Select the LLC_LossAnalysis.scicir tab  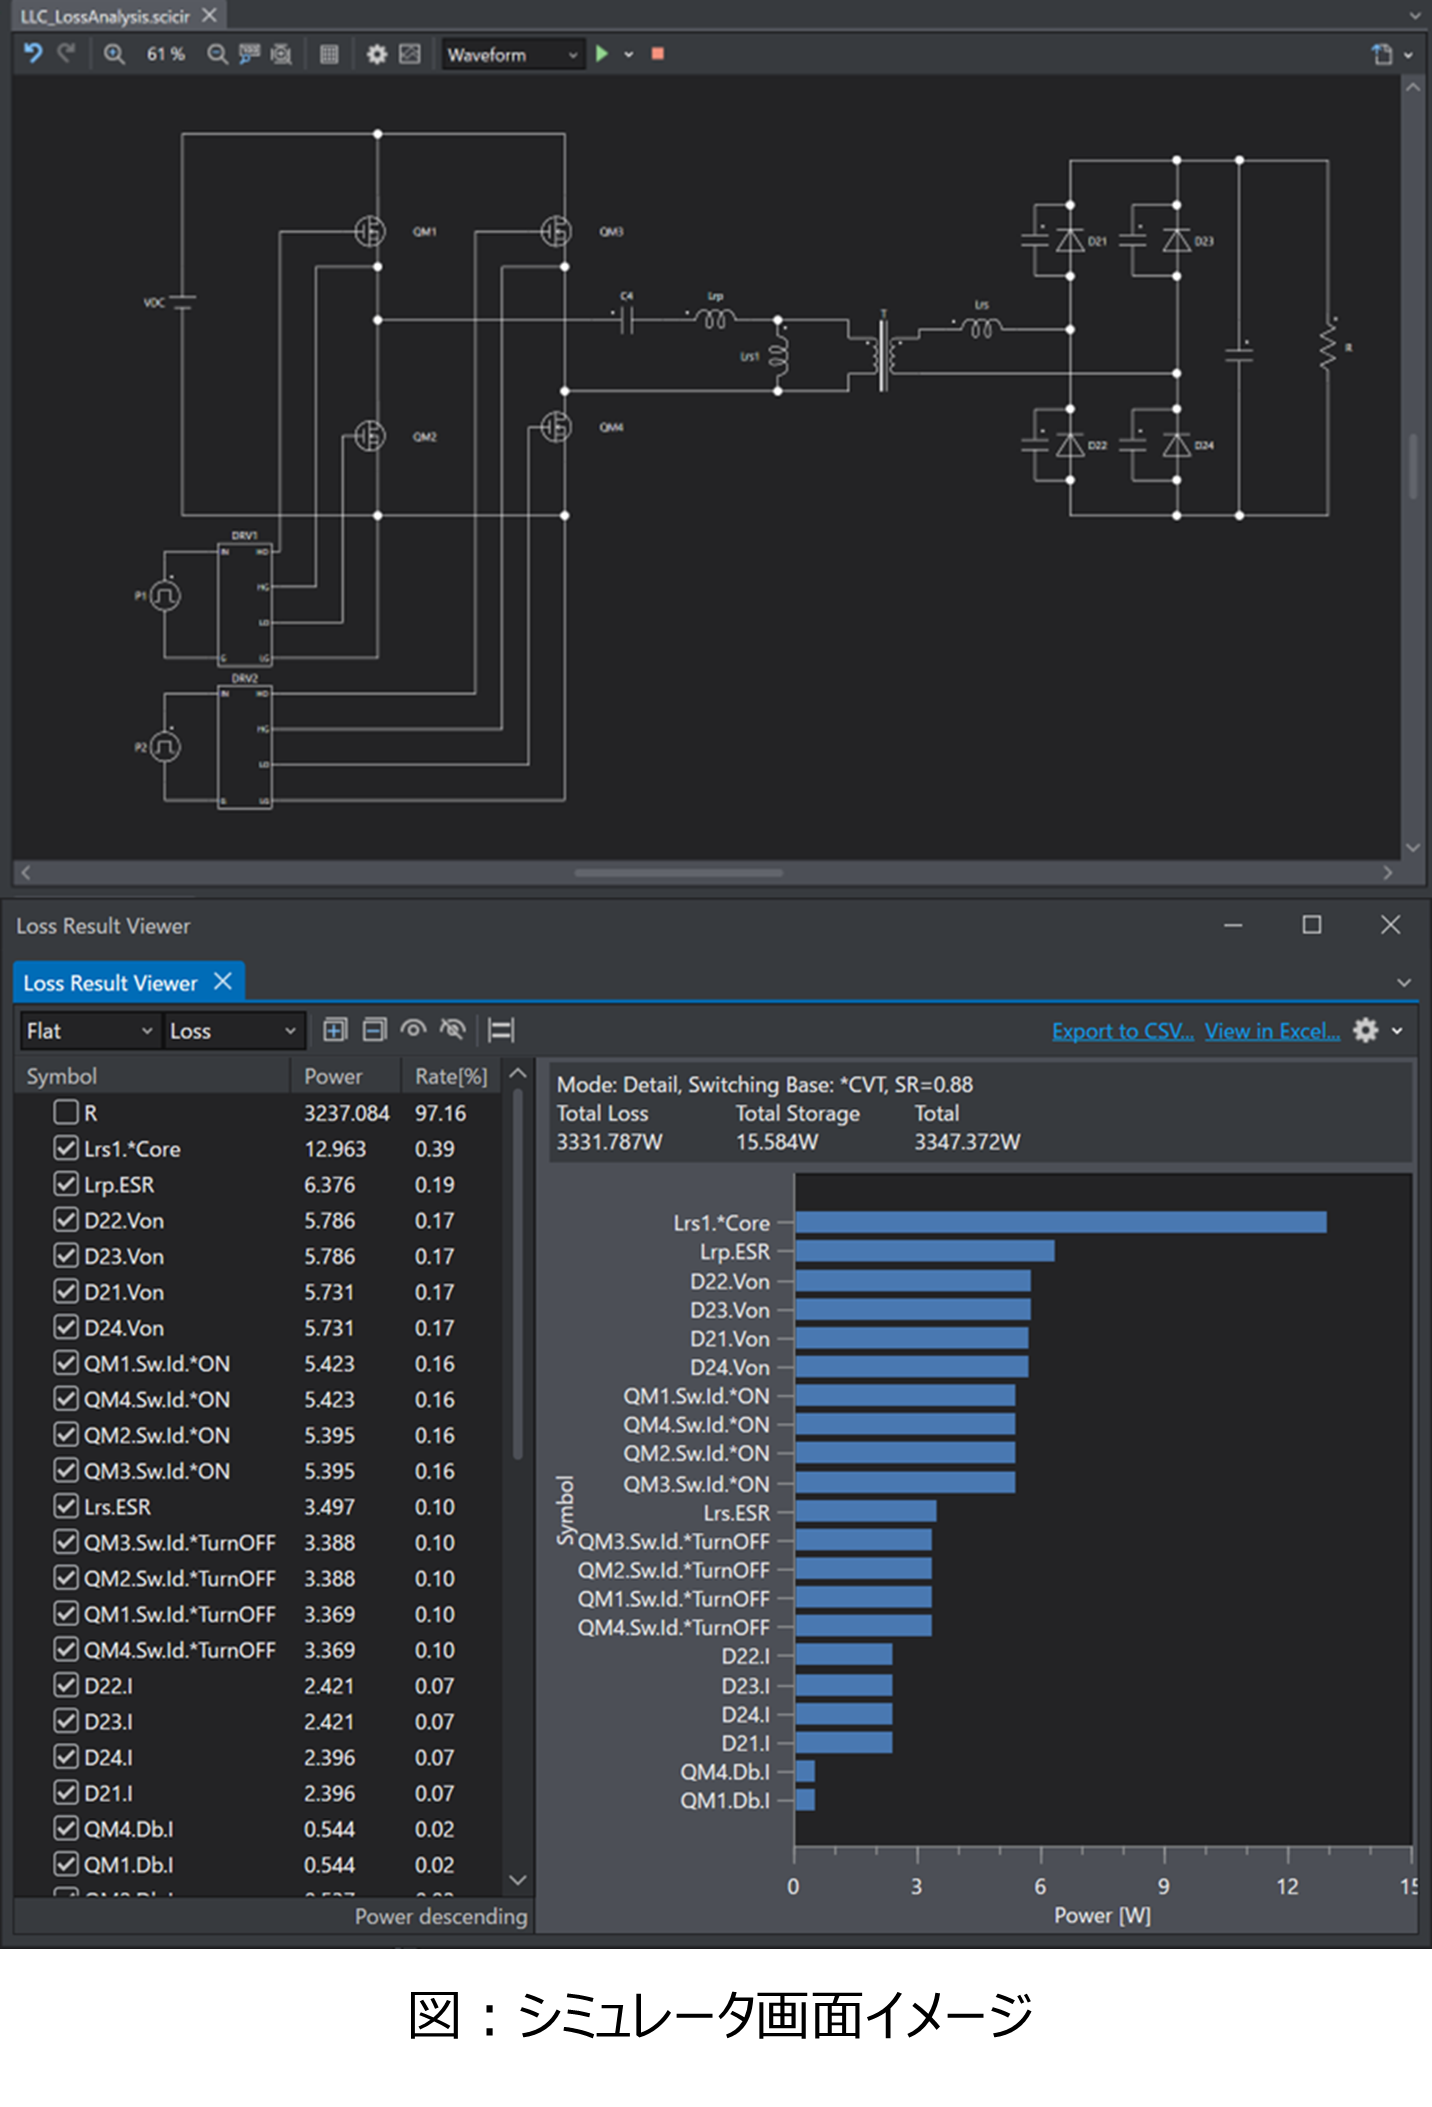pos(104,16)
